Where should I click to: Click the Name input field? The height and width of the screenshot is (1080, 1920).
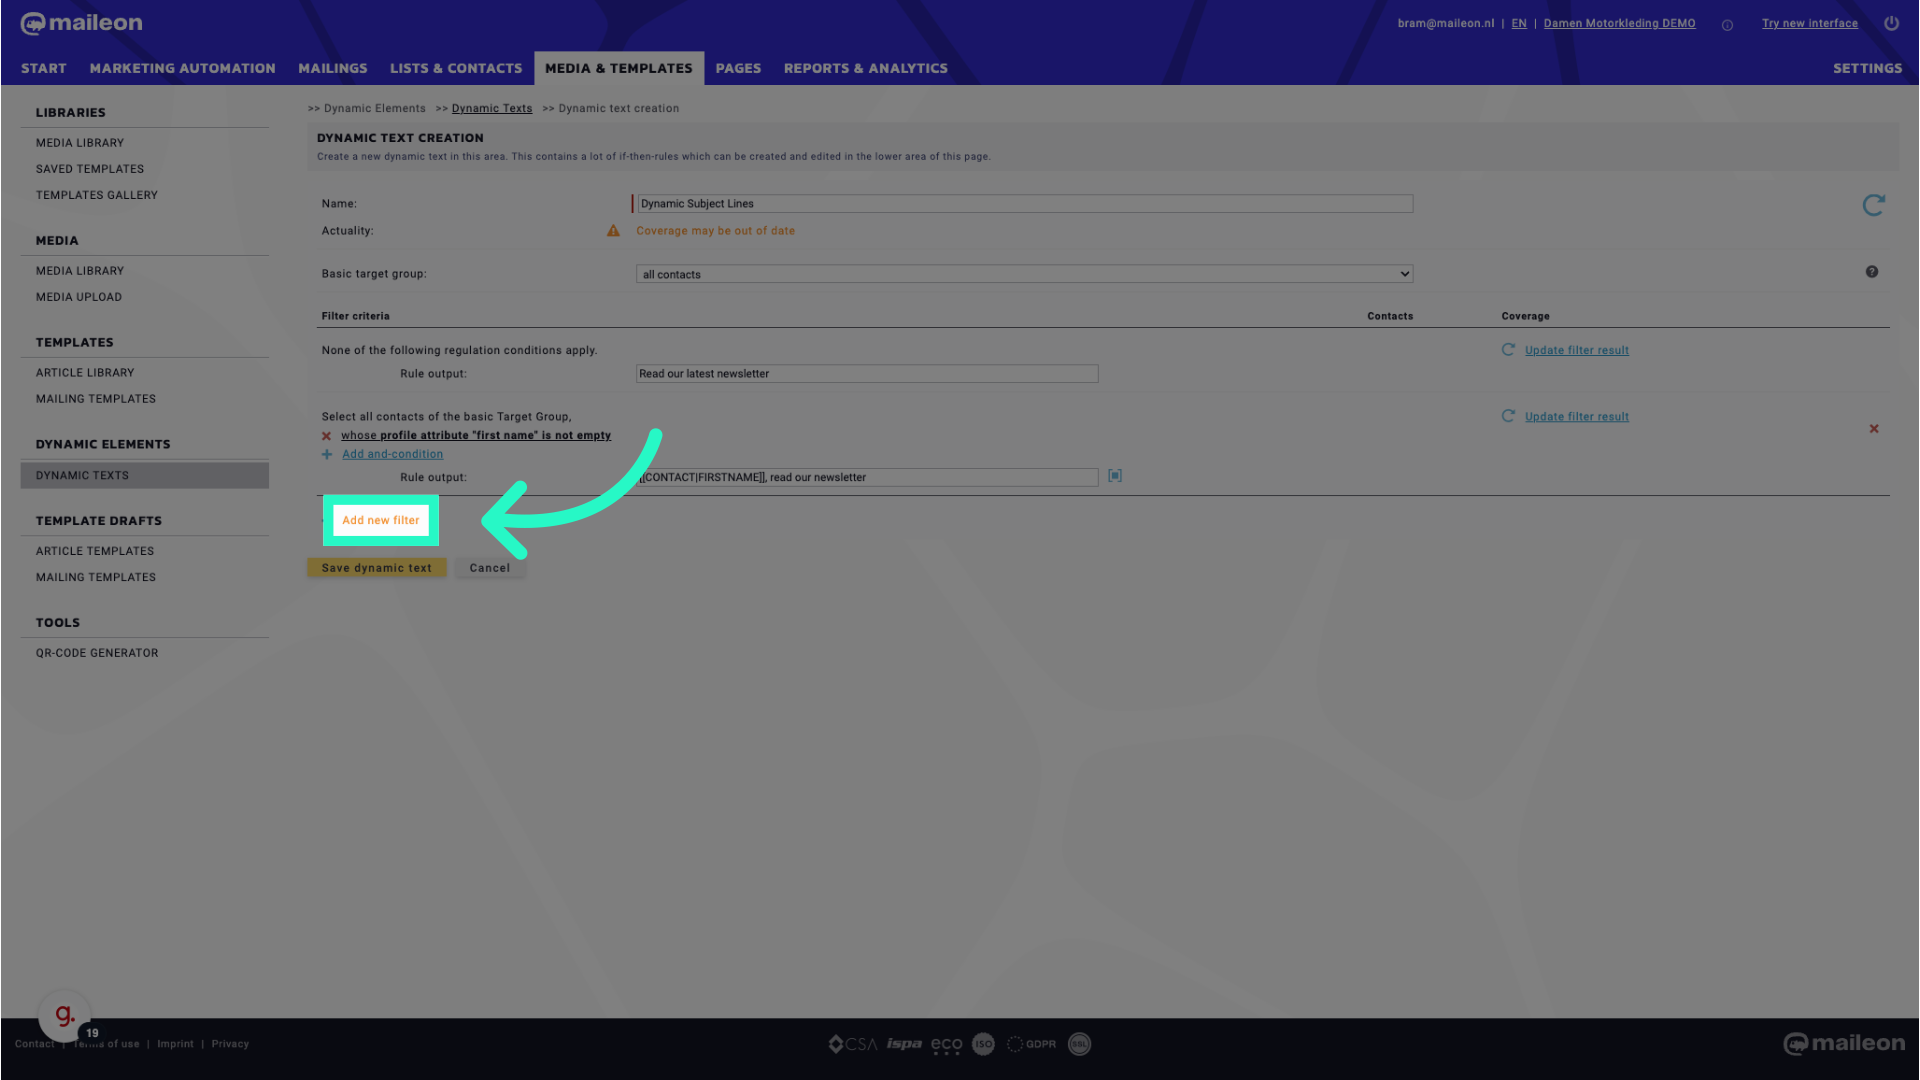[1025, 204]
